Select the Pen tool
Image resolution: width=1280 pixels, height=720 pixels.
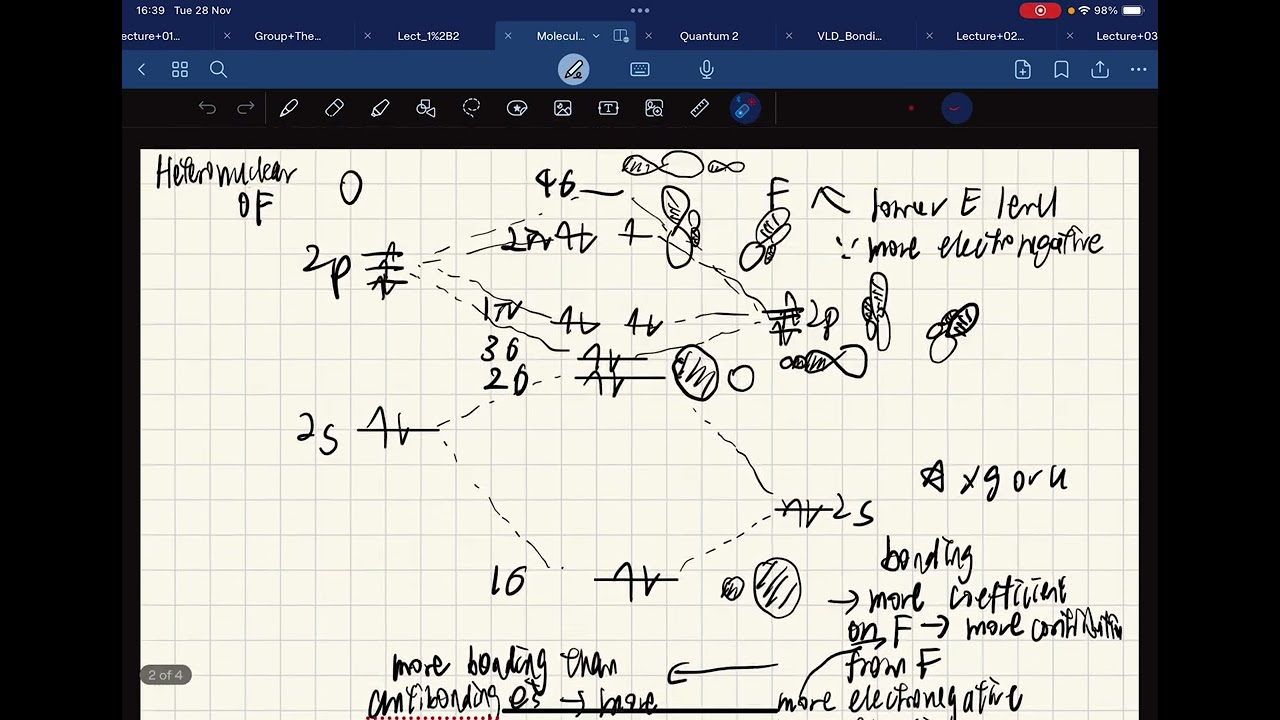point(289,108)
